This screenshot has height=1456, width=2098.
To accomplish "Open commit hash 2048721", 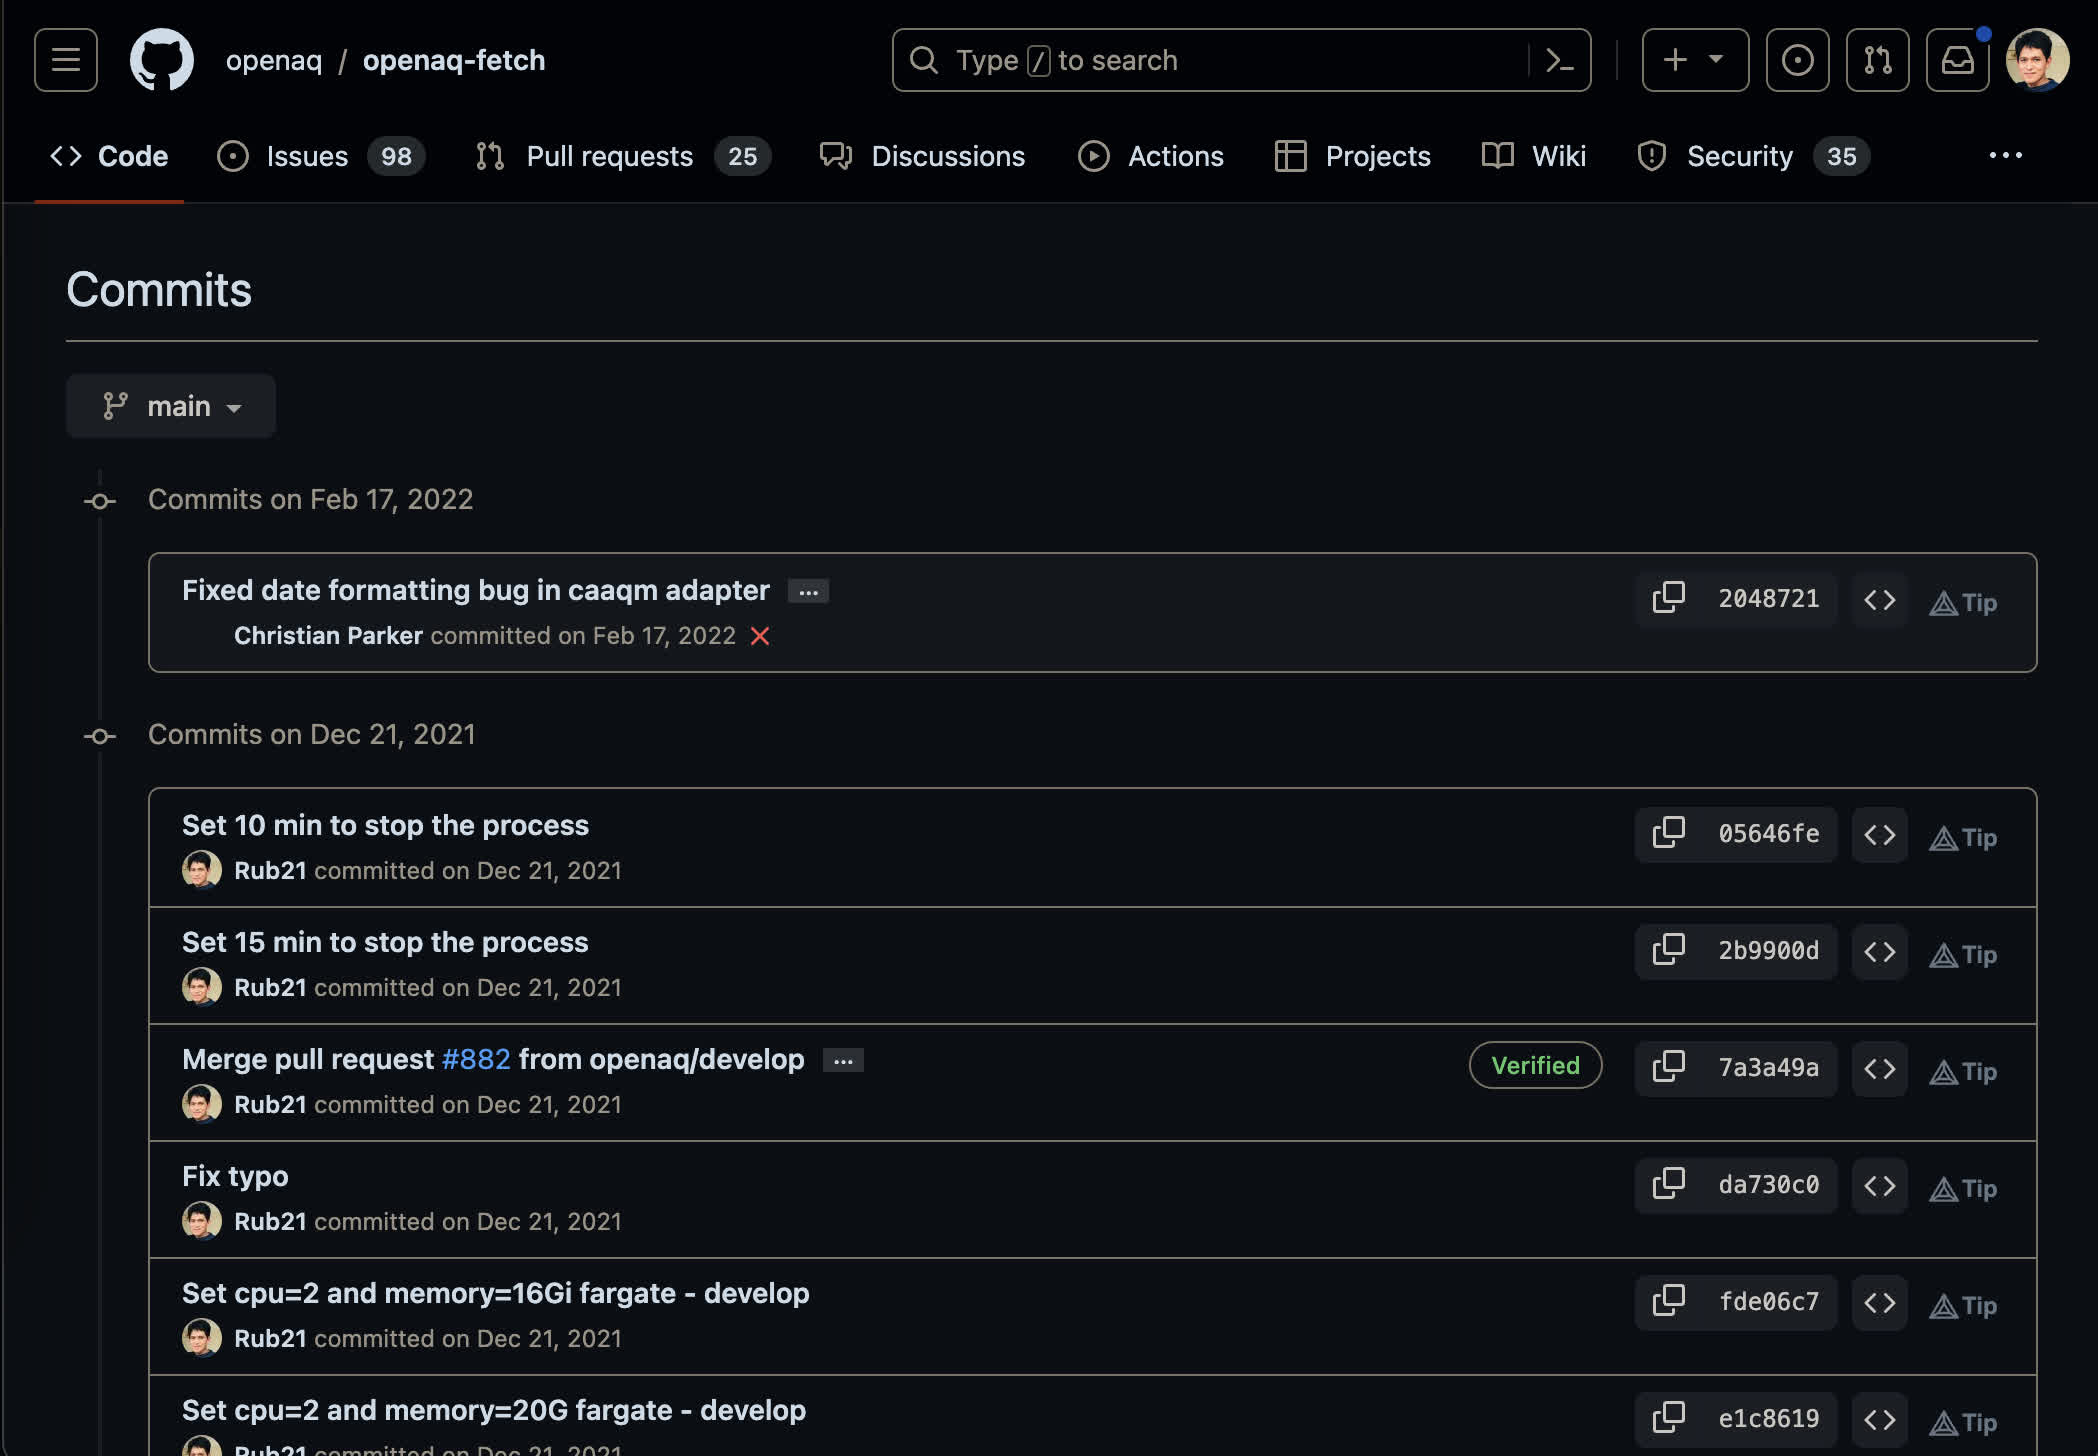I will tap(1768, 598).
